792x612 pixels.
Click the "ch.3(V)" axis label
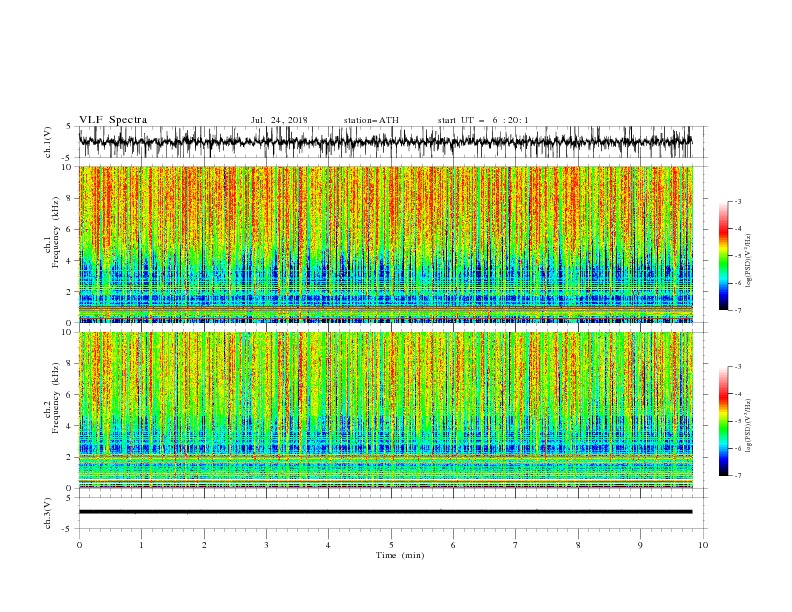click(48, 513)
